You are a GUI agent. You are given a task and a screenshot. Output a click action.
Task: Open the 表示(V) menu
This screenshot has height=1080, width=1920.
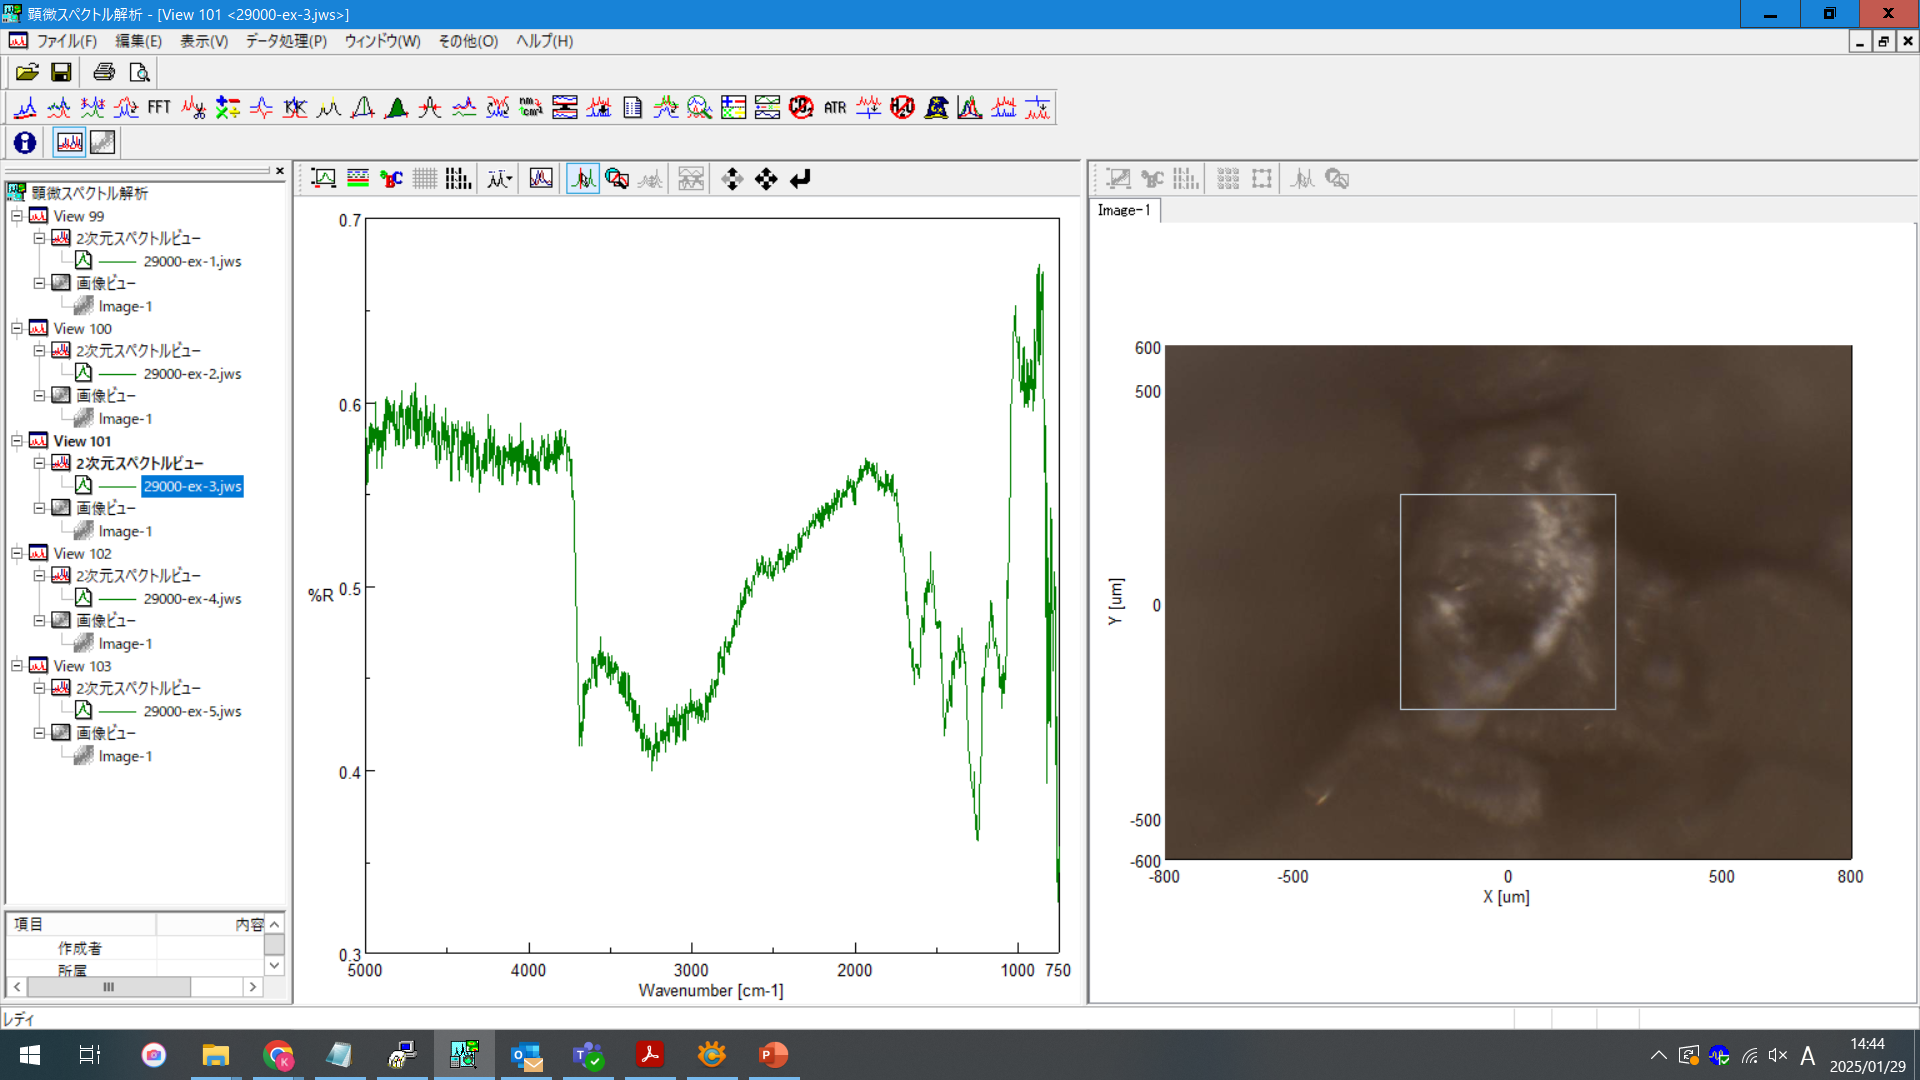point(204,41)
